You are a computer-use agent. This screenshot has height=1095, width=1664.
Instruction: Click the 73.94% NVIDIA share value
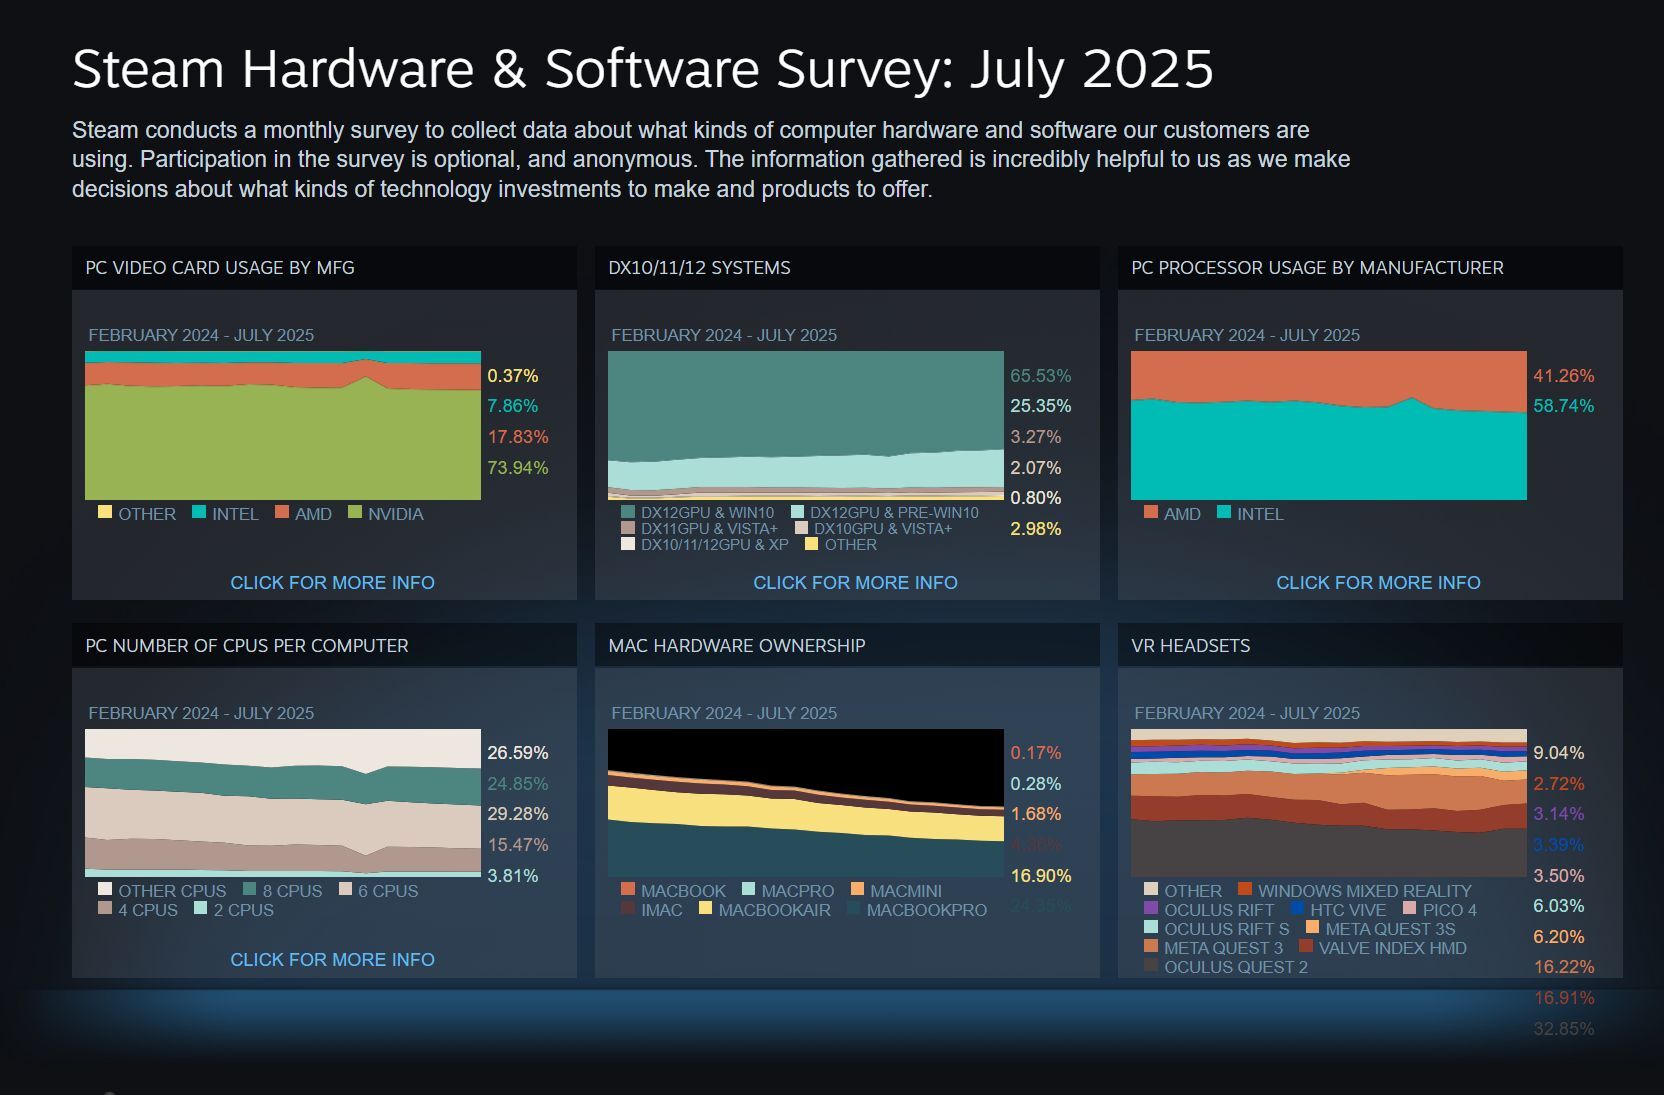click(x=517, y=468)
